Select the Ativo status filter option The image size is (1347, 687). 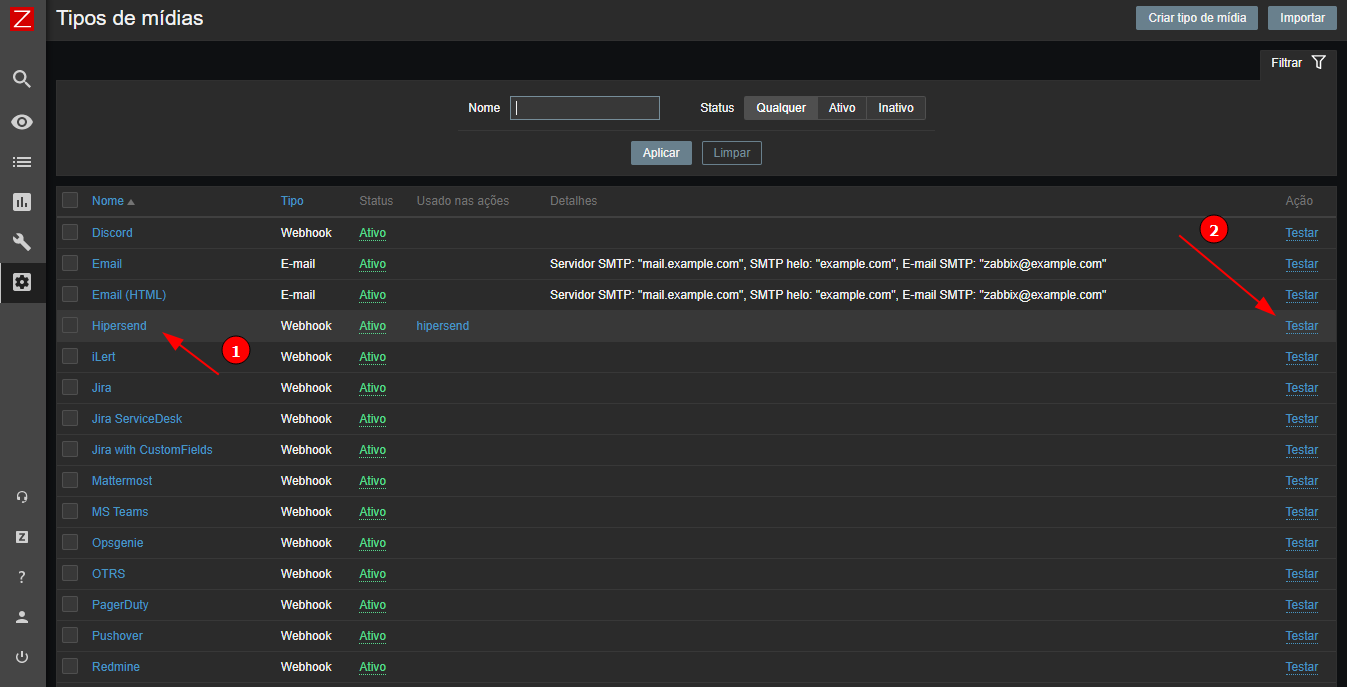click(842, 108)
